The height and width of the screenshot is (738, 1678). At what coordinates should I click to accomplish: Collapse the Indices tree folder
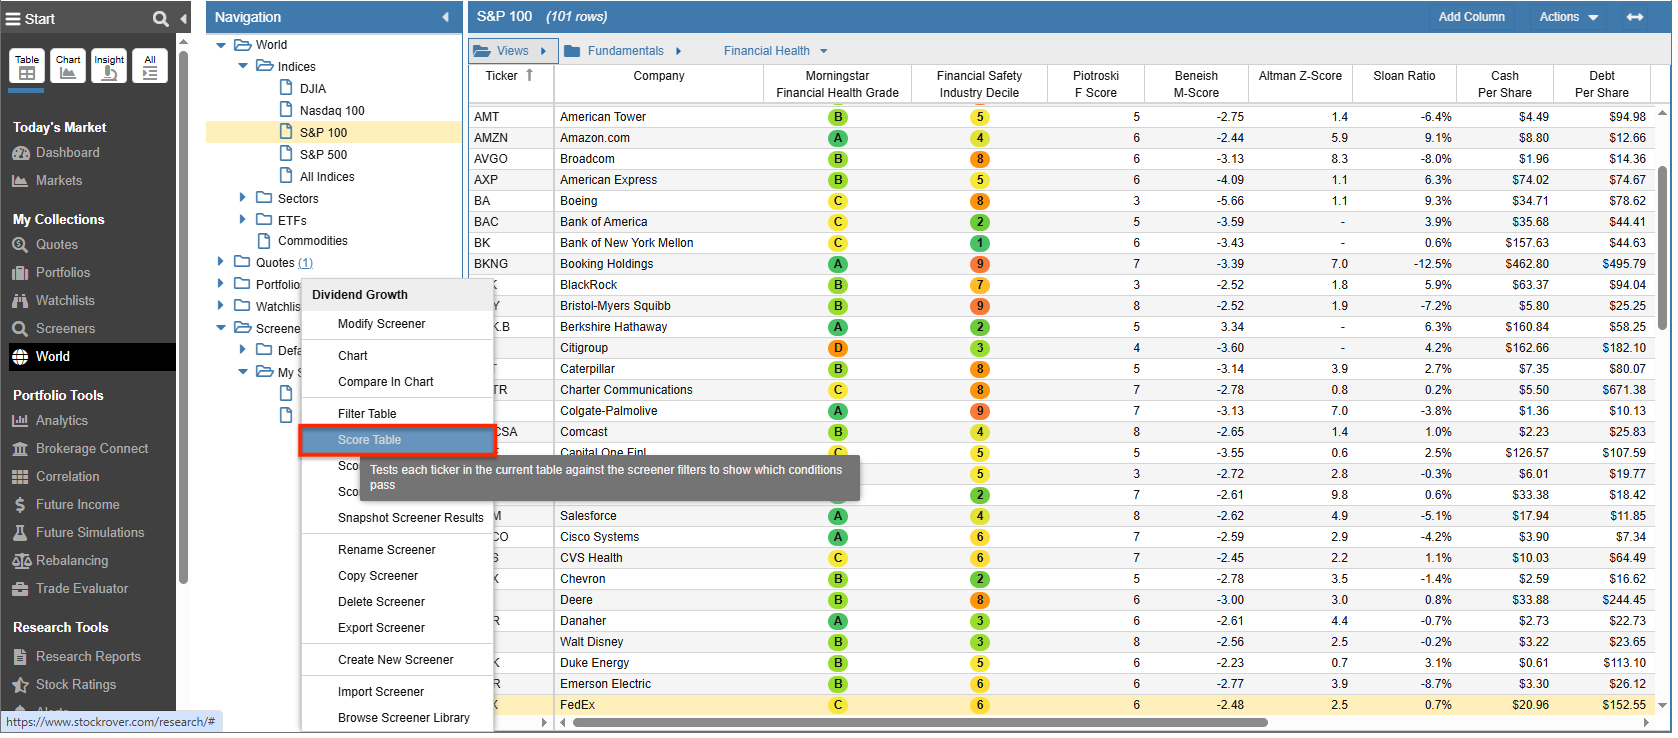pos(243,66)
